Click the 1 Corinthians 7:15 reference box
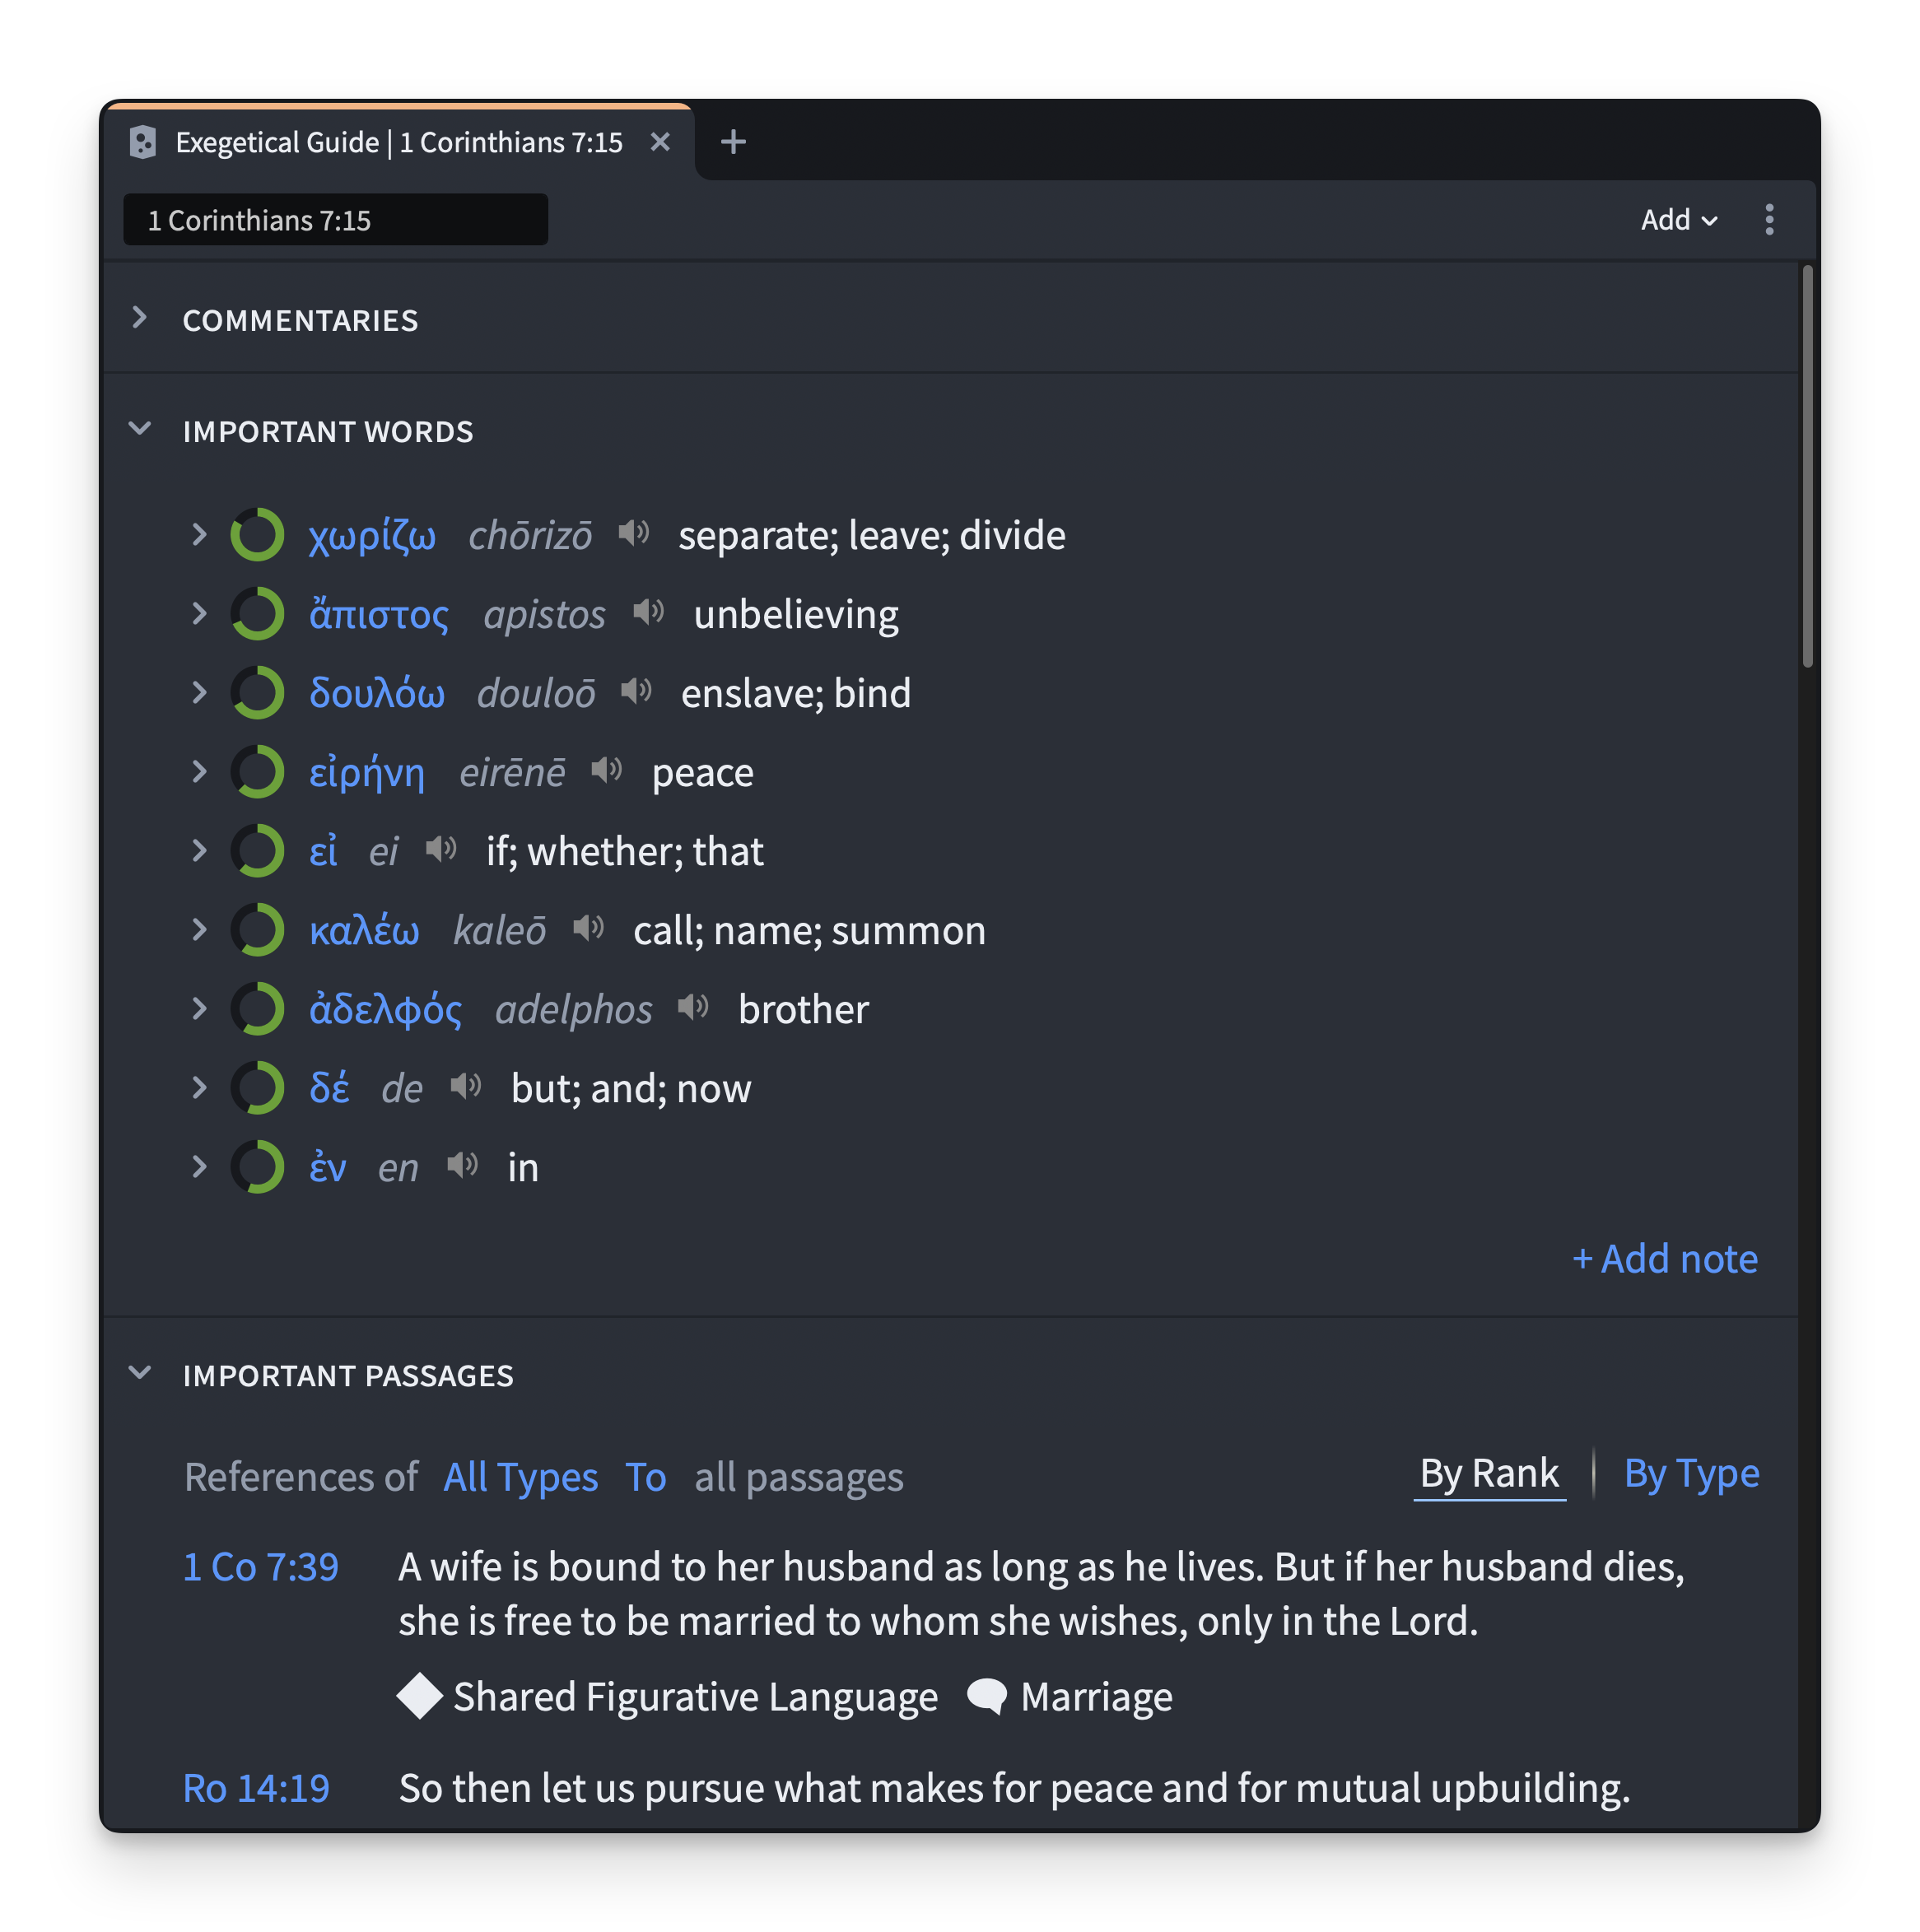This screenshot has width=1920, height=1932. tap(335, 220)
